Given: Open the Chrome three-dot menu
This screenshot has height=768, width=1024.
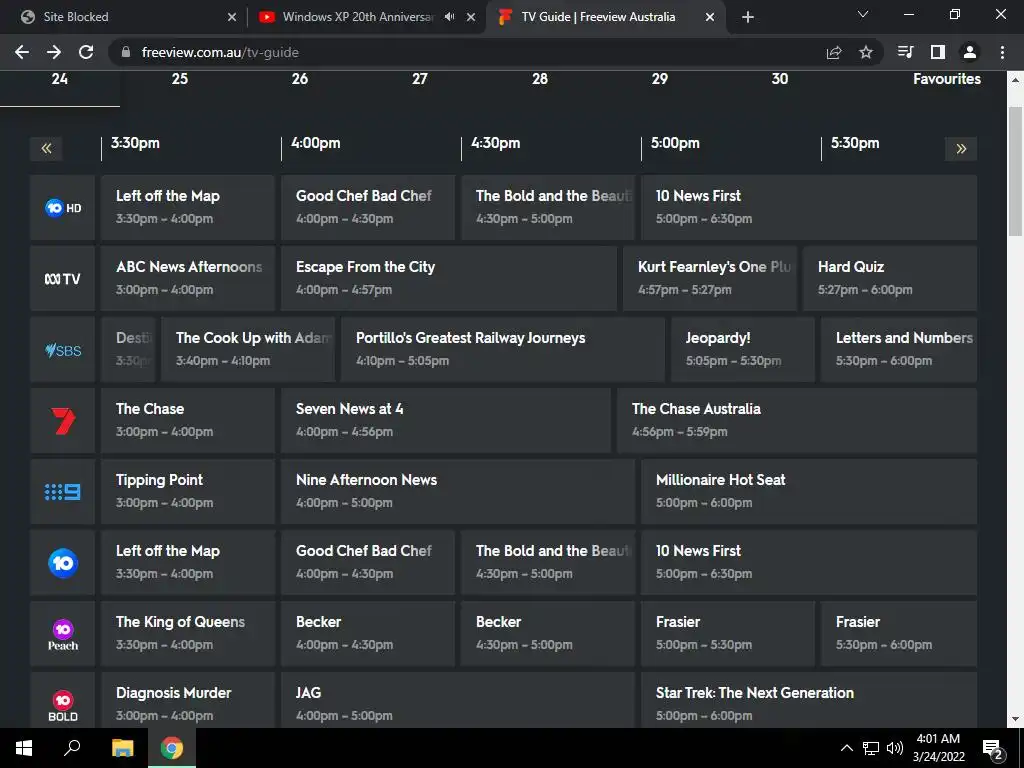Looking at the screenshot, I should (x=1002, y=52).
